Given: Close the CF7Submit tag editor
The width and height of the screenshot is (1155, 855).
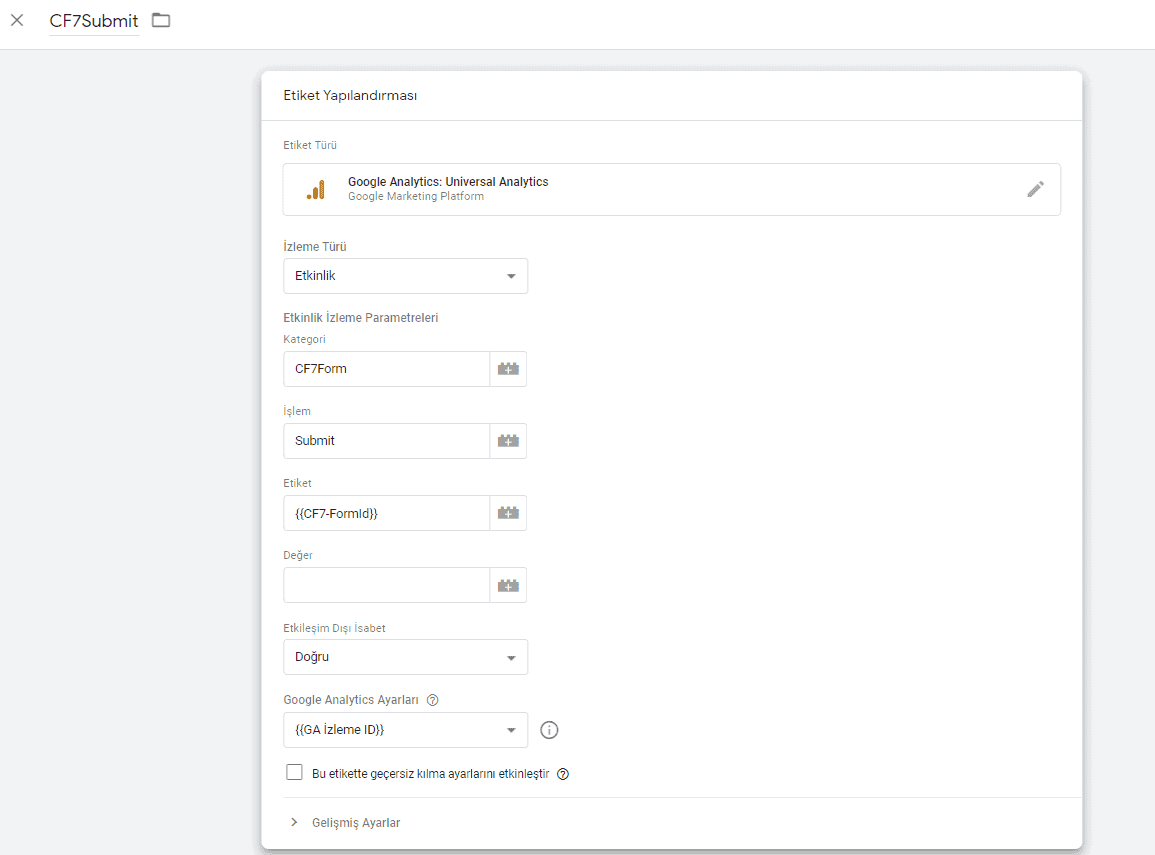Looking at the screenshot, I should coord(17,20).
